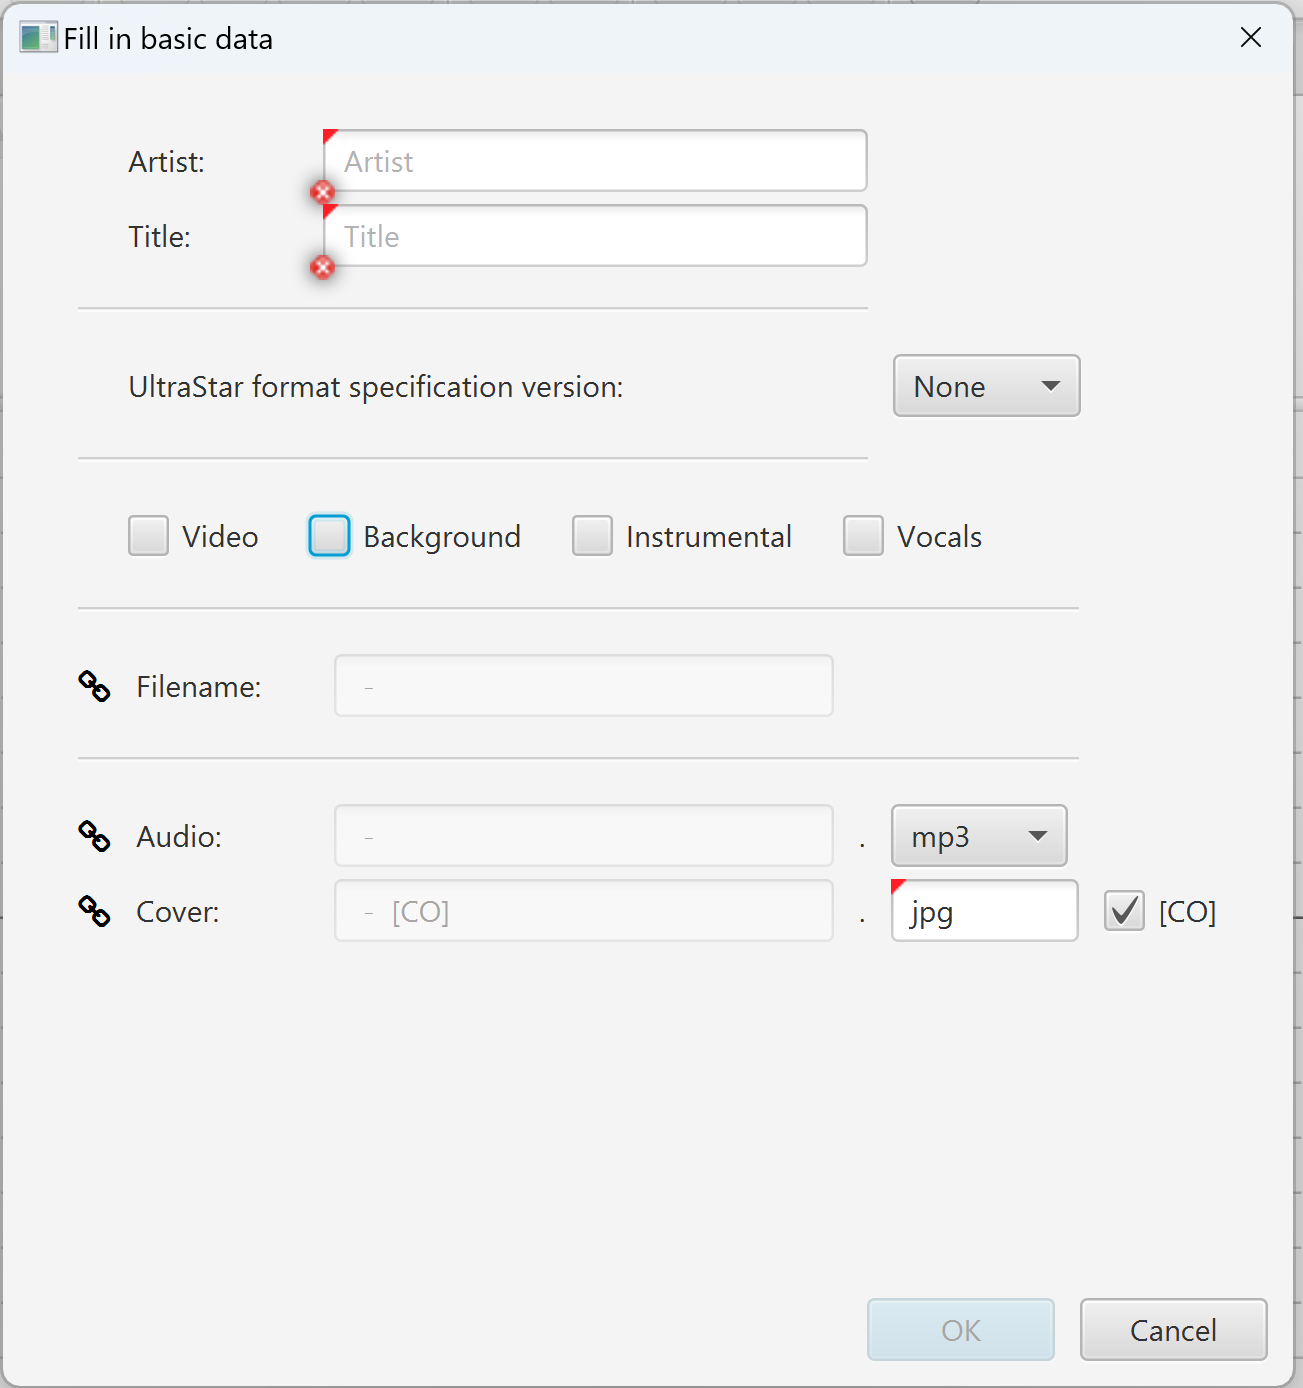
Task: Focus the Title input field
Action: pyautogui.click(x=595, y=236)
